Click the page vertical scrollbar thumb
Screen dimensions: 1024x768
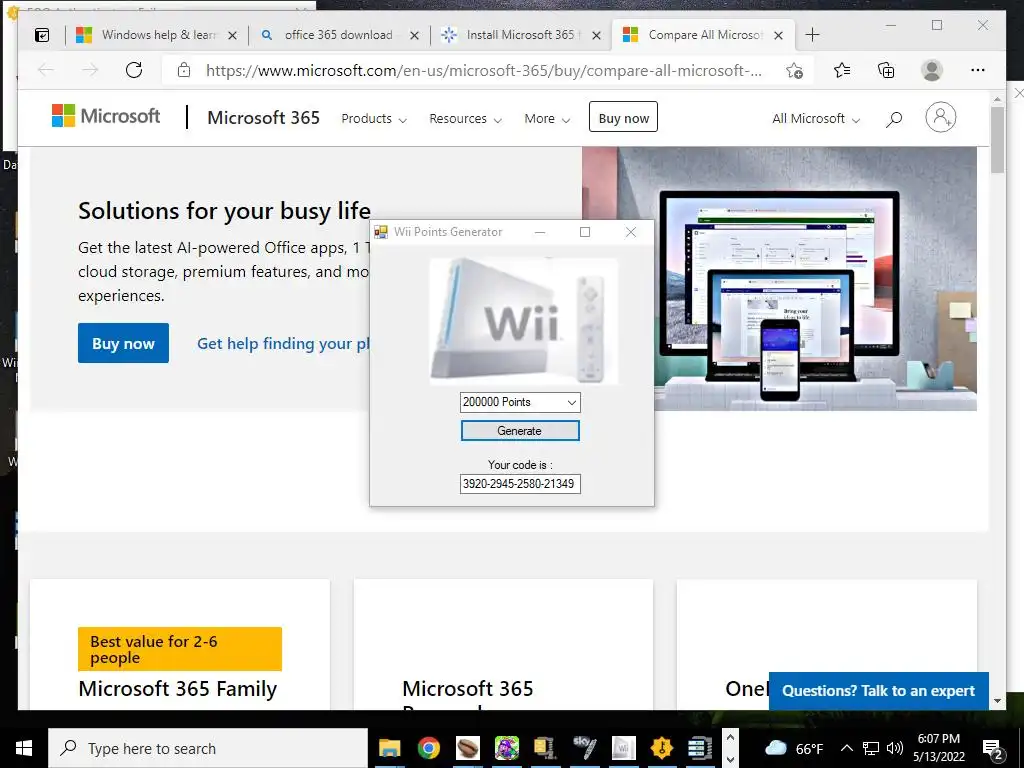coord(997,139)
